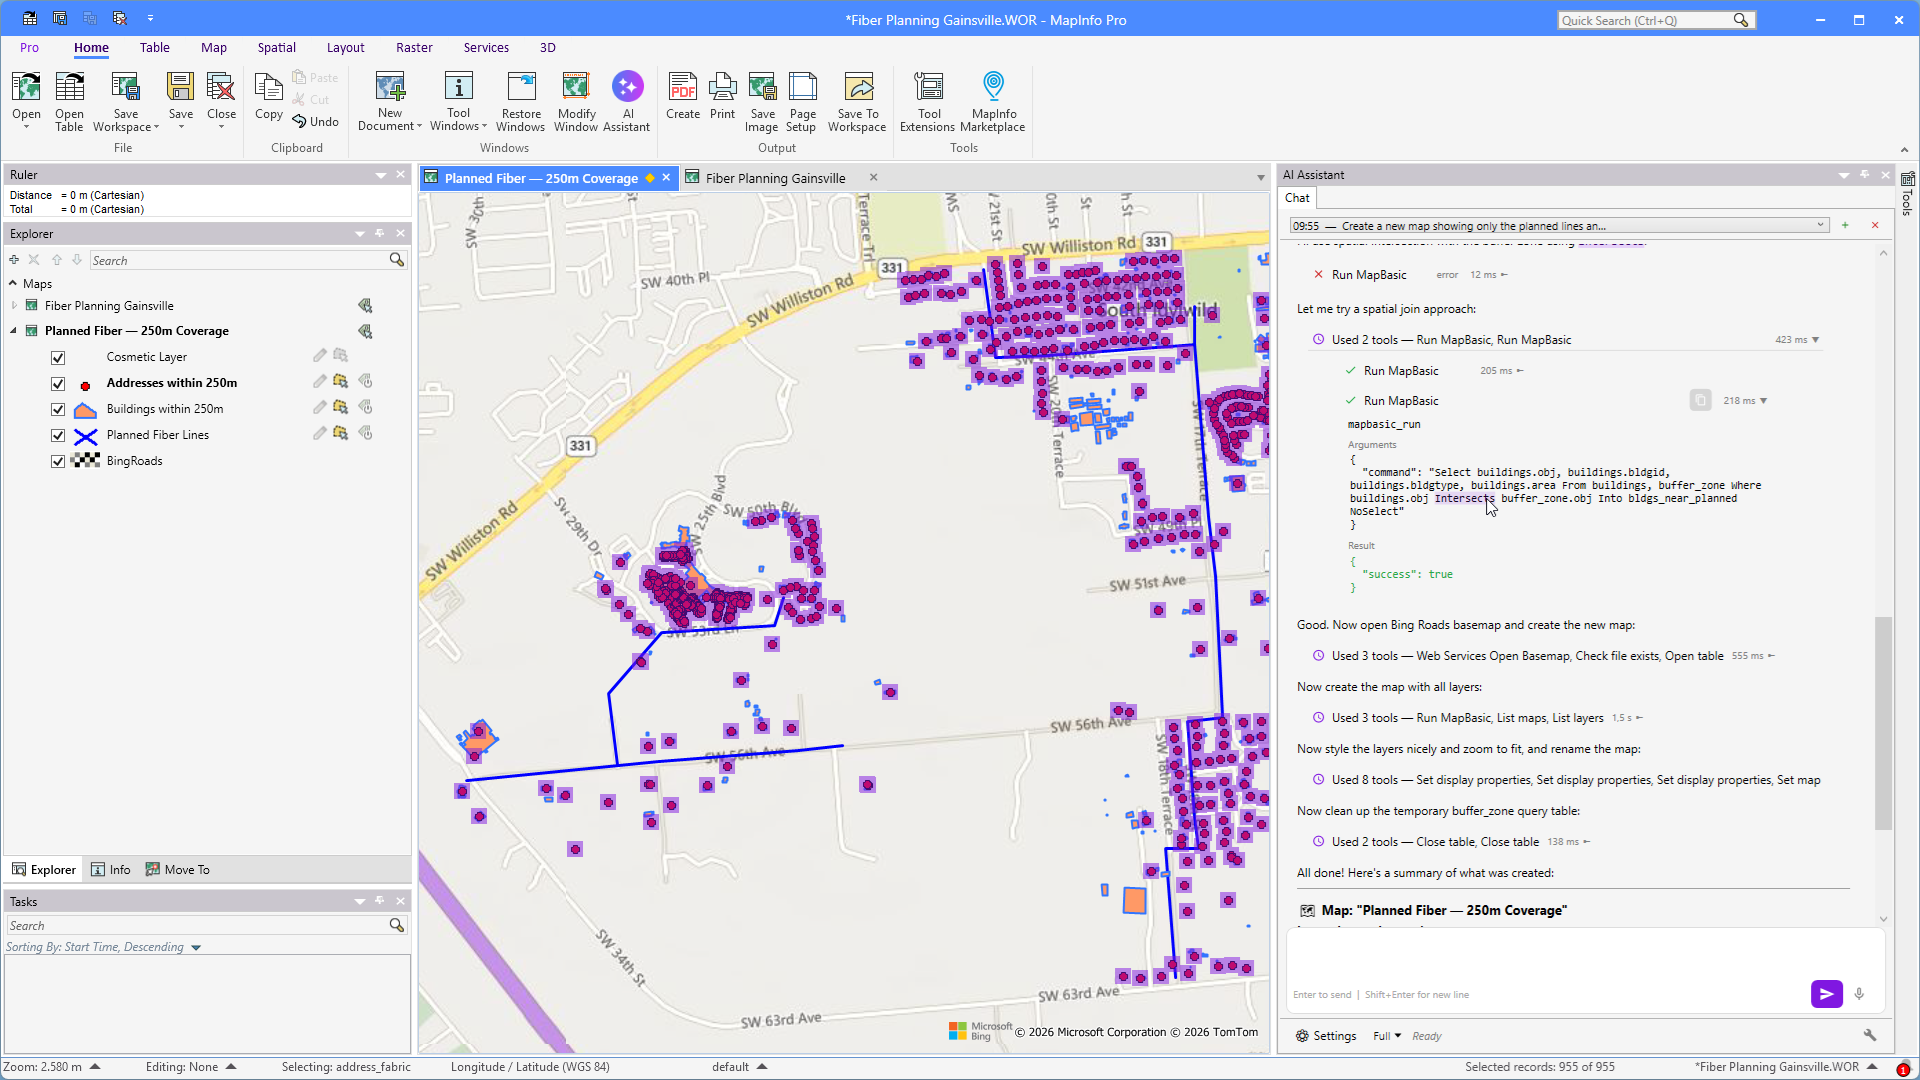Click the error notification icon in status bar
The height and width of the screenshot is (1080, 1920).
(x=1903, y=1069)
